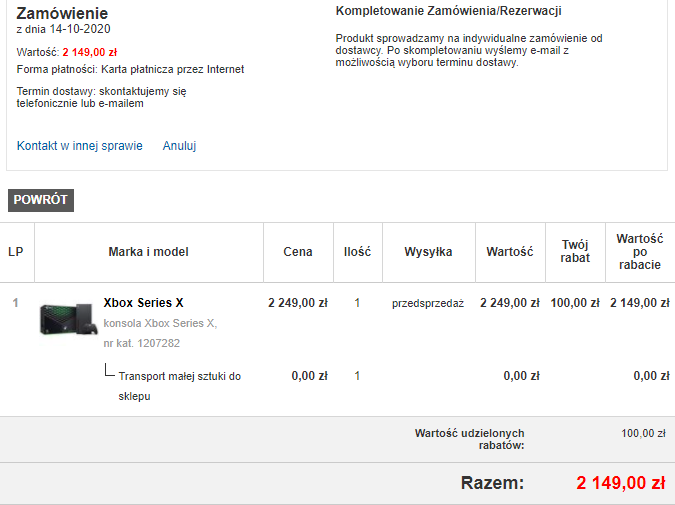Viewport: 675px width, 505px height.
Task: Open the Xbox Series X product title
Action: (x=143, y=303)
